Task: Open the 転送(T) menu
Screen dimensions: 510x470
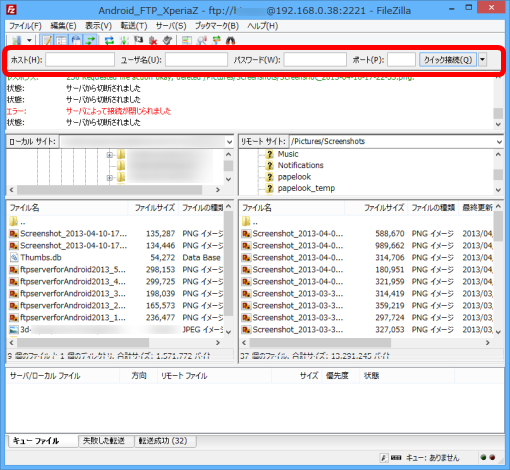Action: pos(134,26)
